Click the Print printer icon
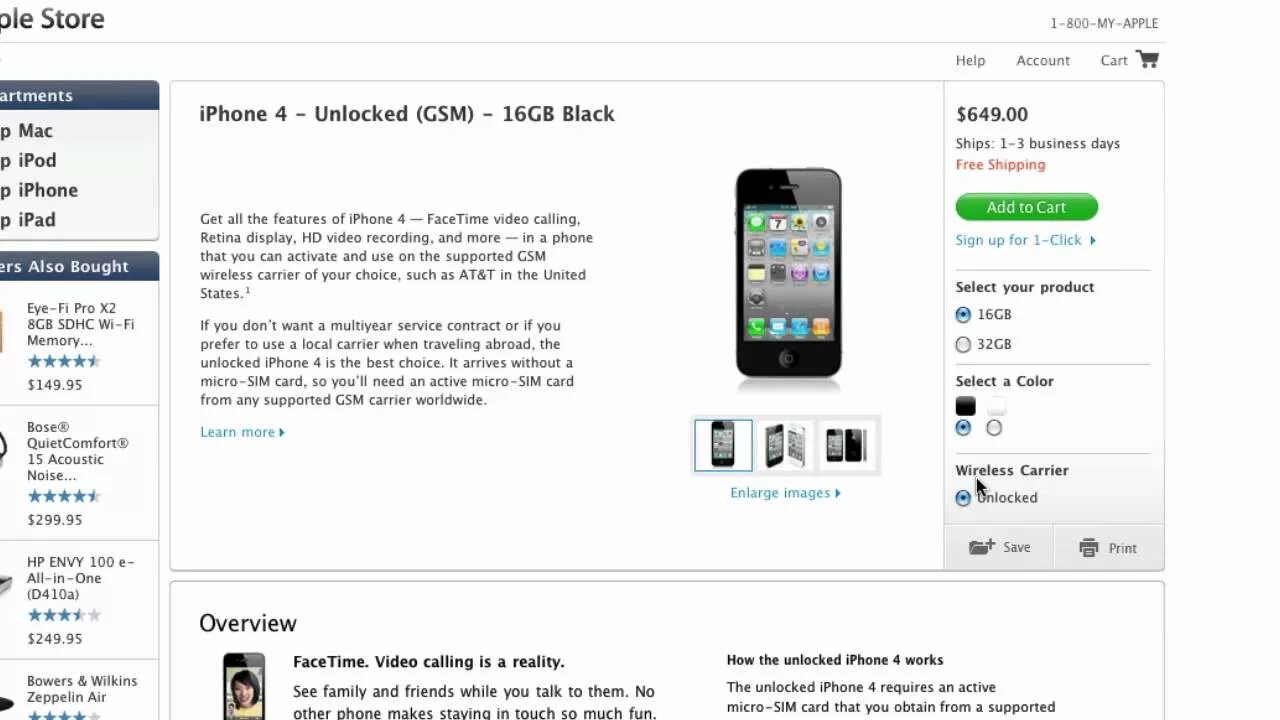Image resolution: width=1280 pixels, height=720 pixels. (x=1089, y=548)
